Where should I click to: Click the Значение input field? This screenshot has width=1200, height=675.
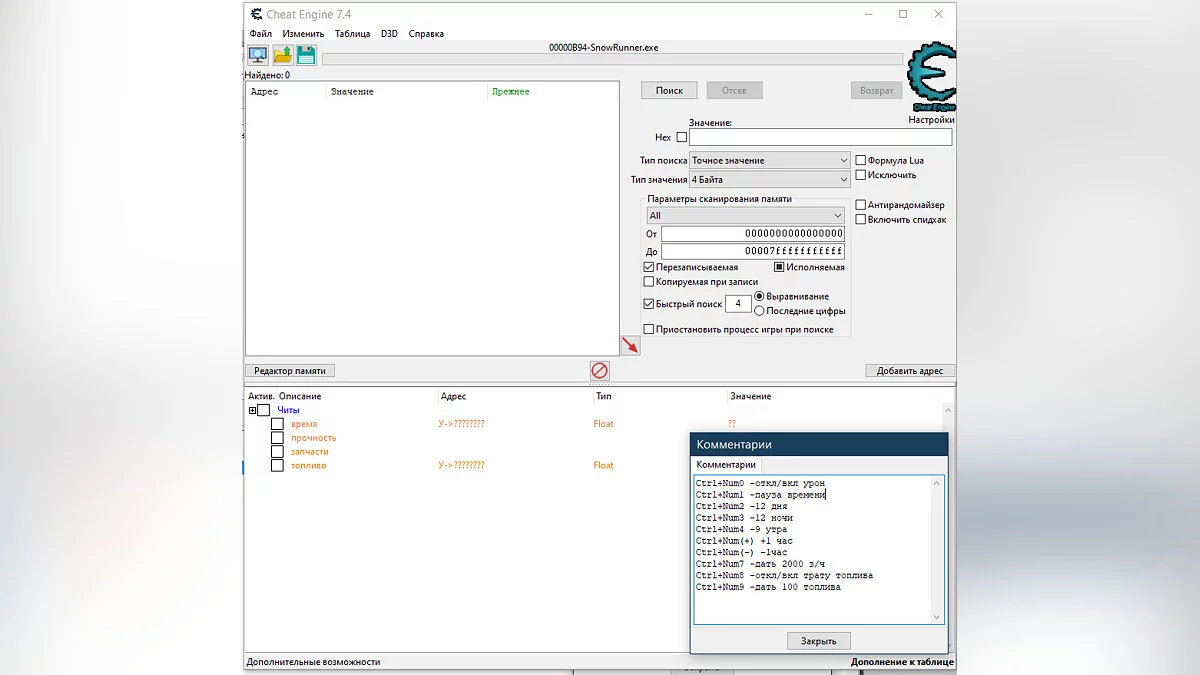[820, 138]
